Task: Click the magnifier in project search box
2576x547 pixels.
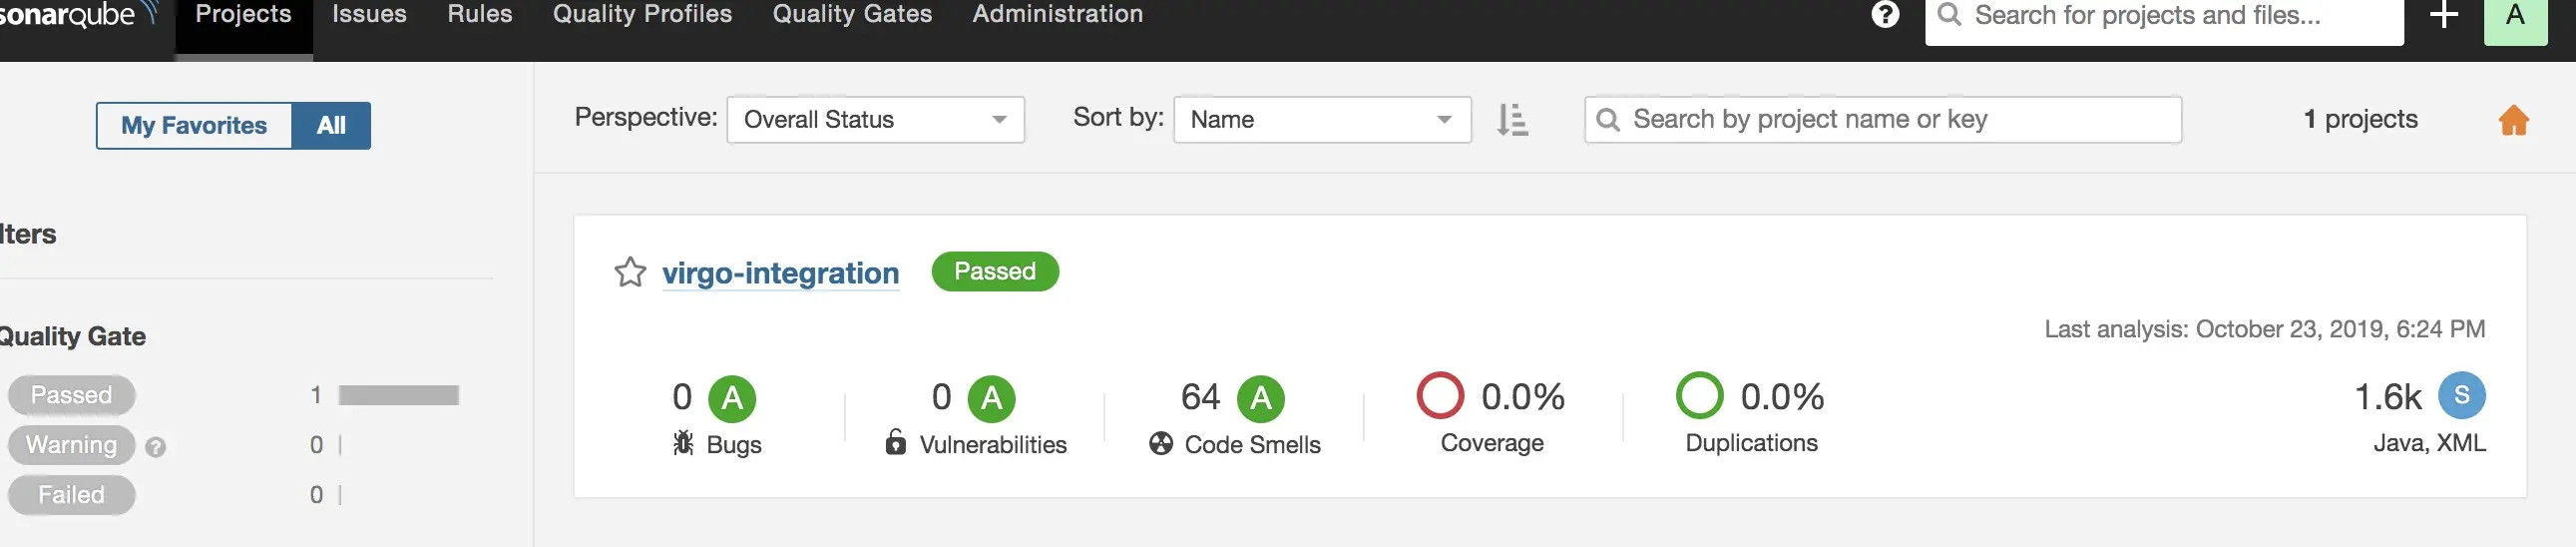Action: coord(1607,120)
